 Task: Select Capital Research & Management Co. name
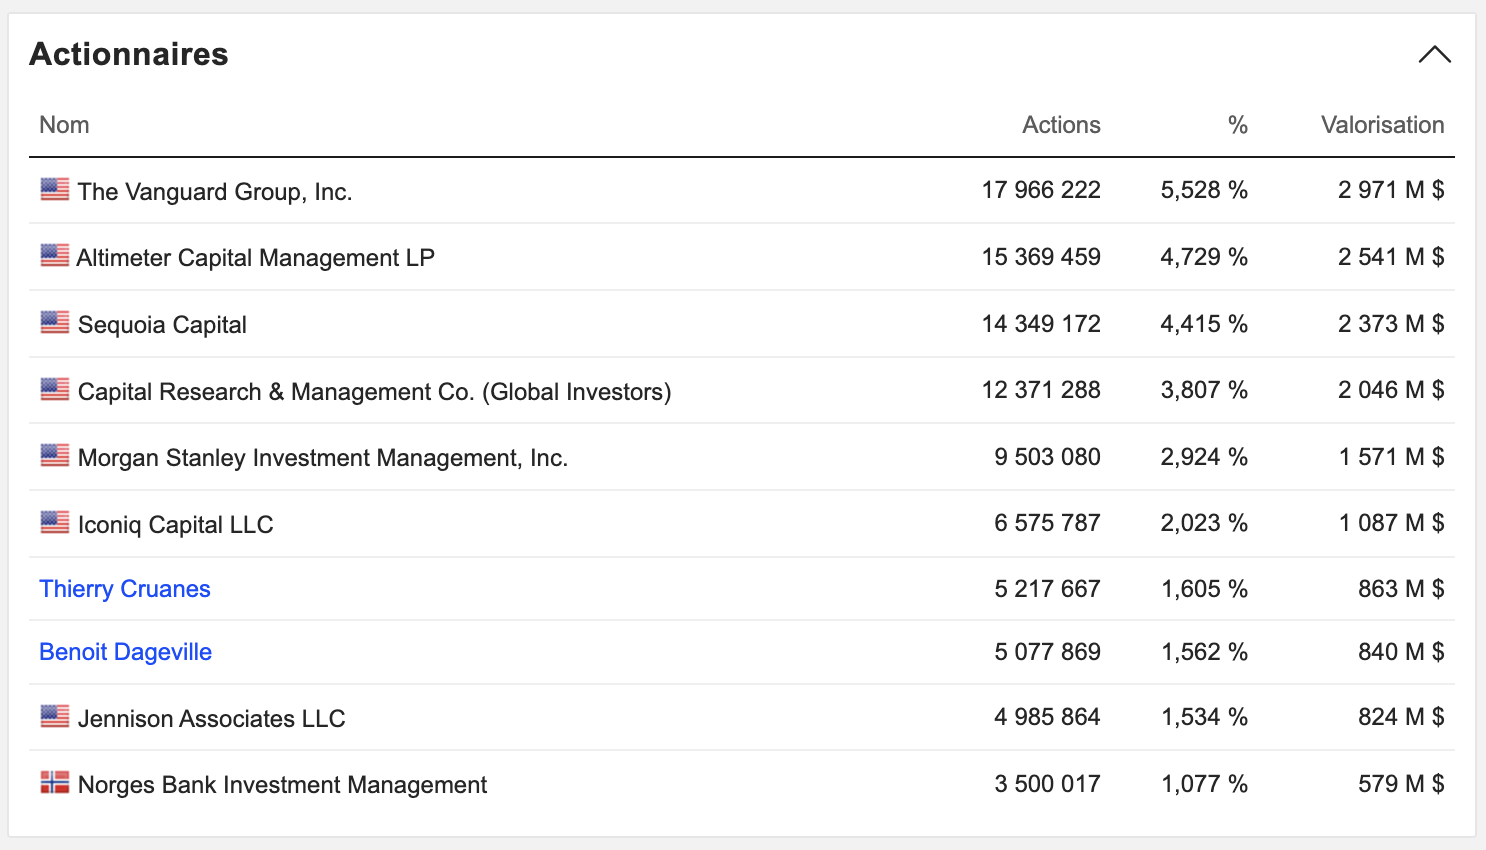(x=374, y=392)
